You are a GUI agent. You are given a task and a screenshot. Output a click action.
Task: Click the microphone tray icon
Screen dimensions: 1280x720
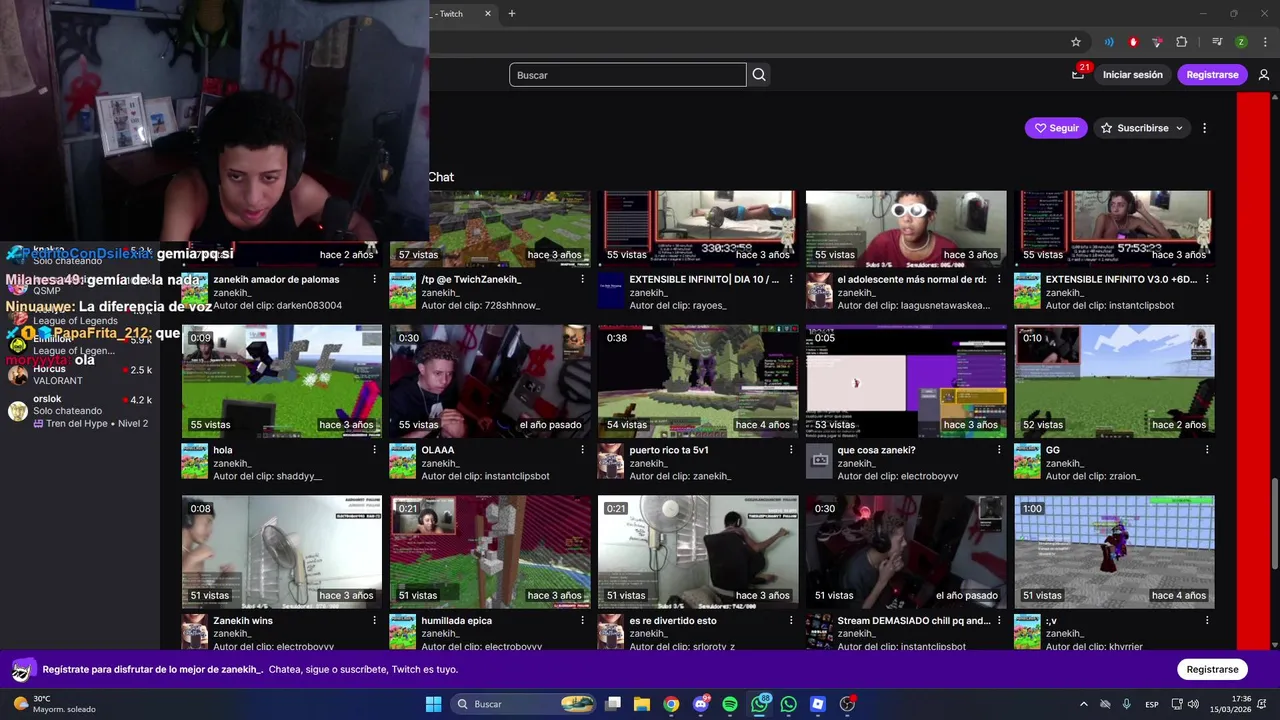point(1127,704)
